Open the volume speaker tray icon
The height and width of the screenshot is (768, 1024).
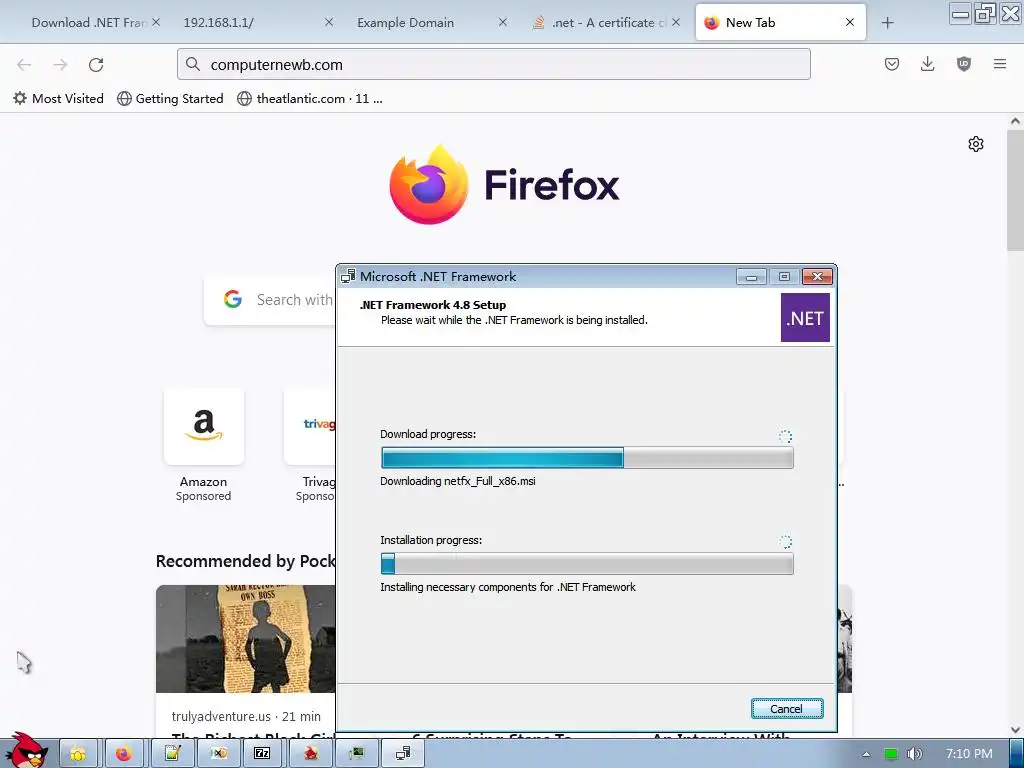(915, 754)
